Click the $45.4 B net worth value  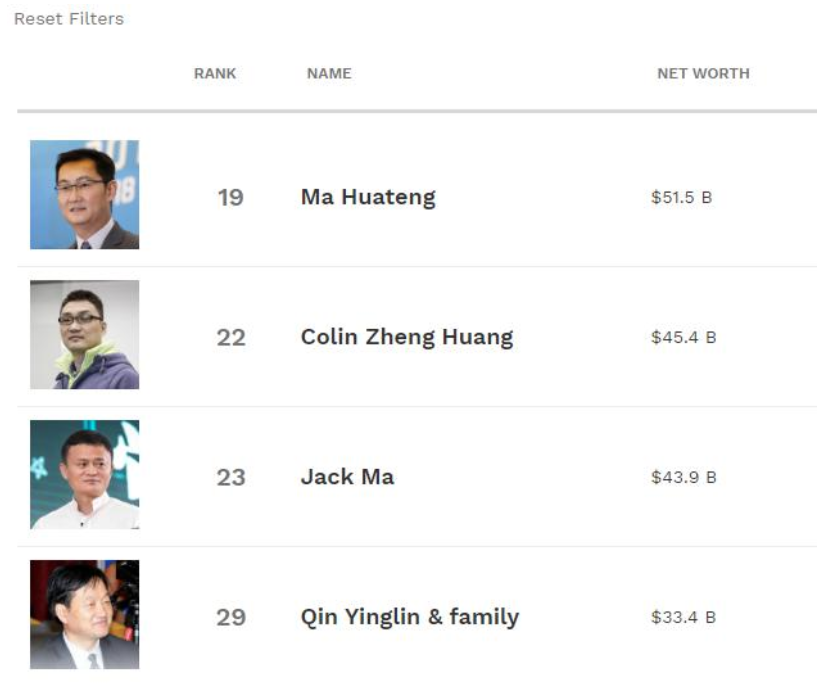683,338
